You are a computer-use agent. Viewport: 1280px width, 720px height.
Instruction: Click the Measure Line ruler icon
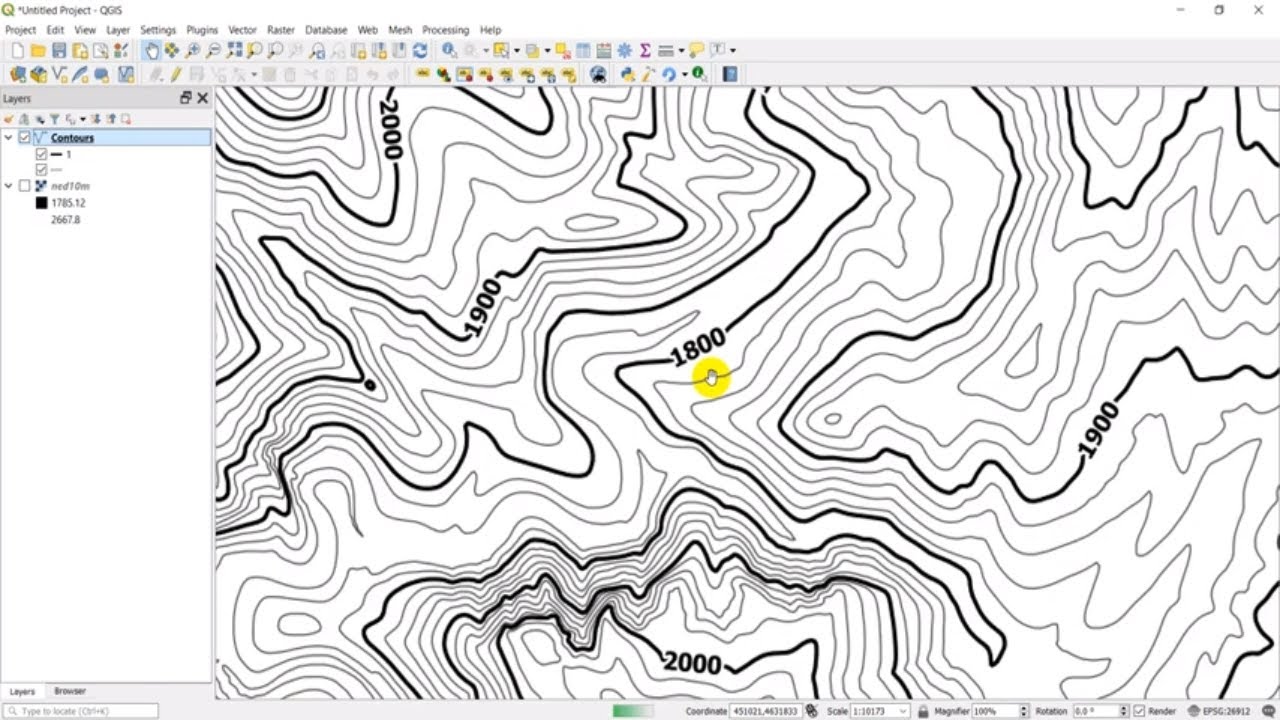tap(665, 50)
